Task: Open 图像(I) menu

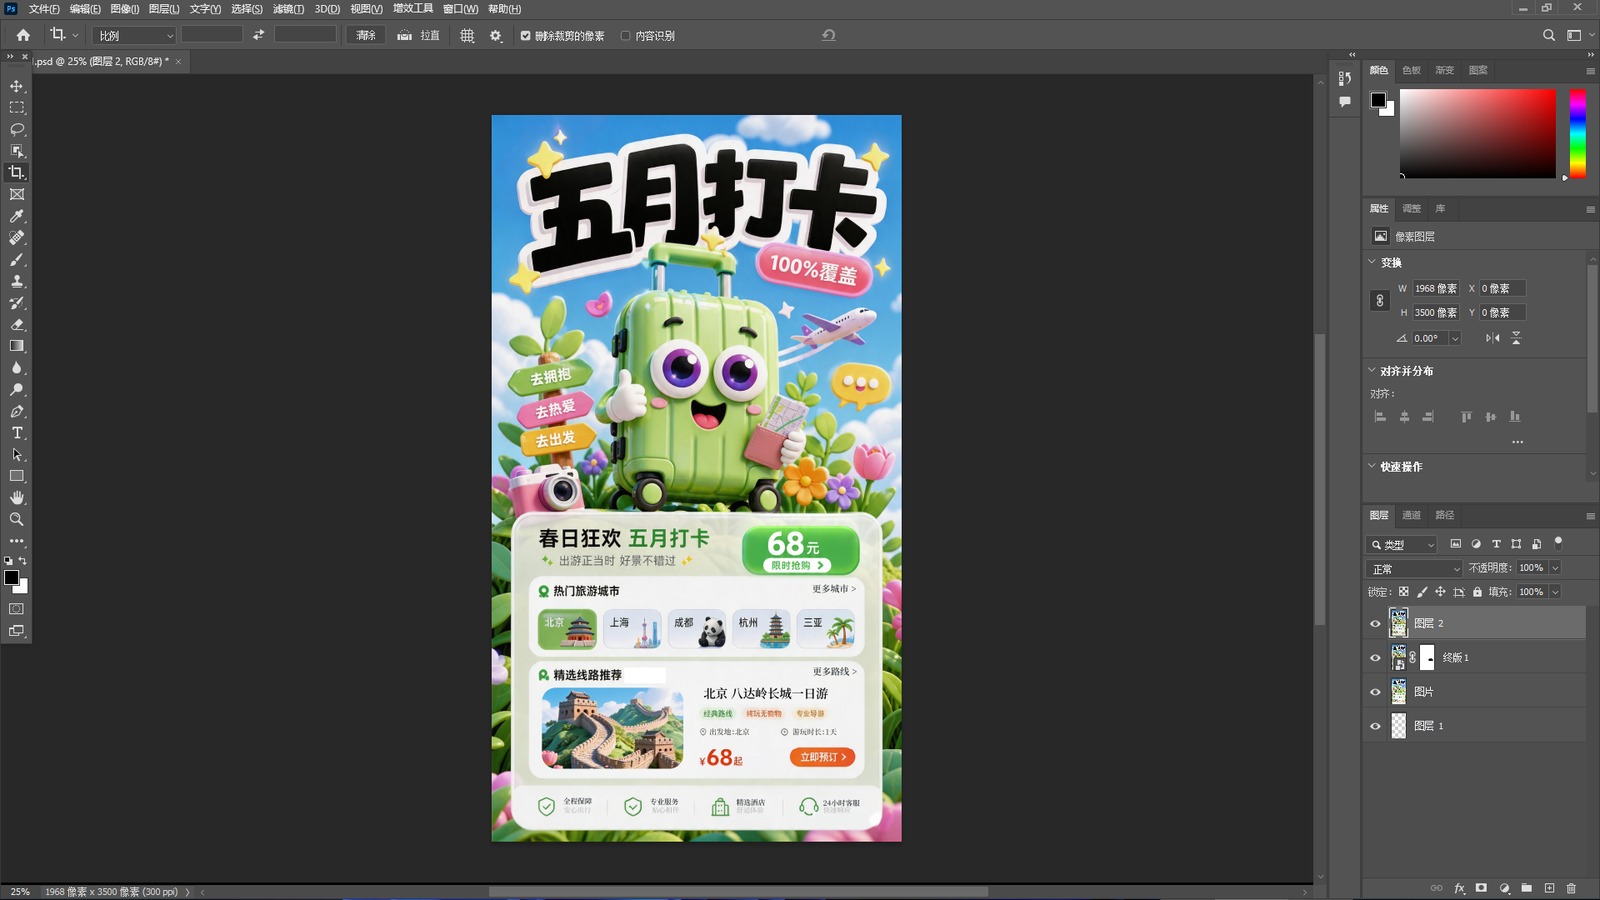Action: pyautogui.click(x=124, y=9)
